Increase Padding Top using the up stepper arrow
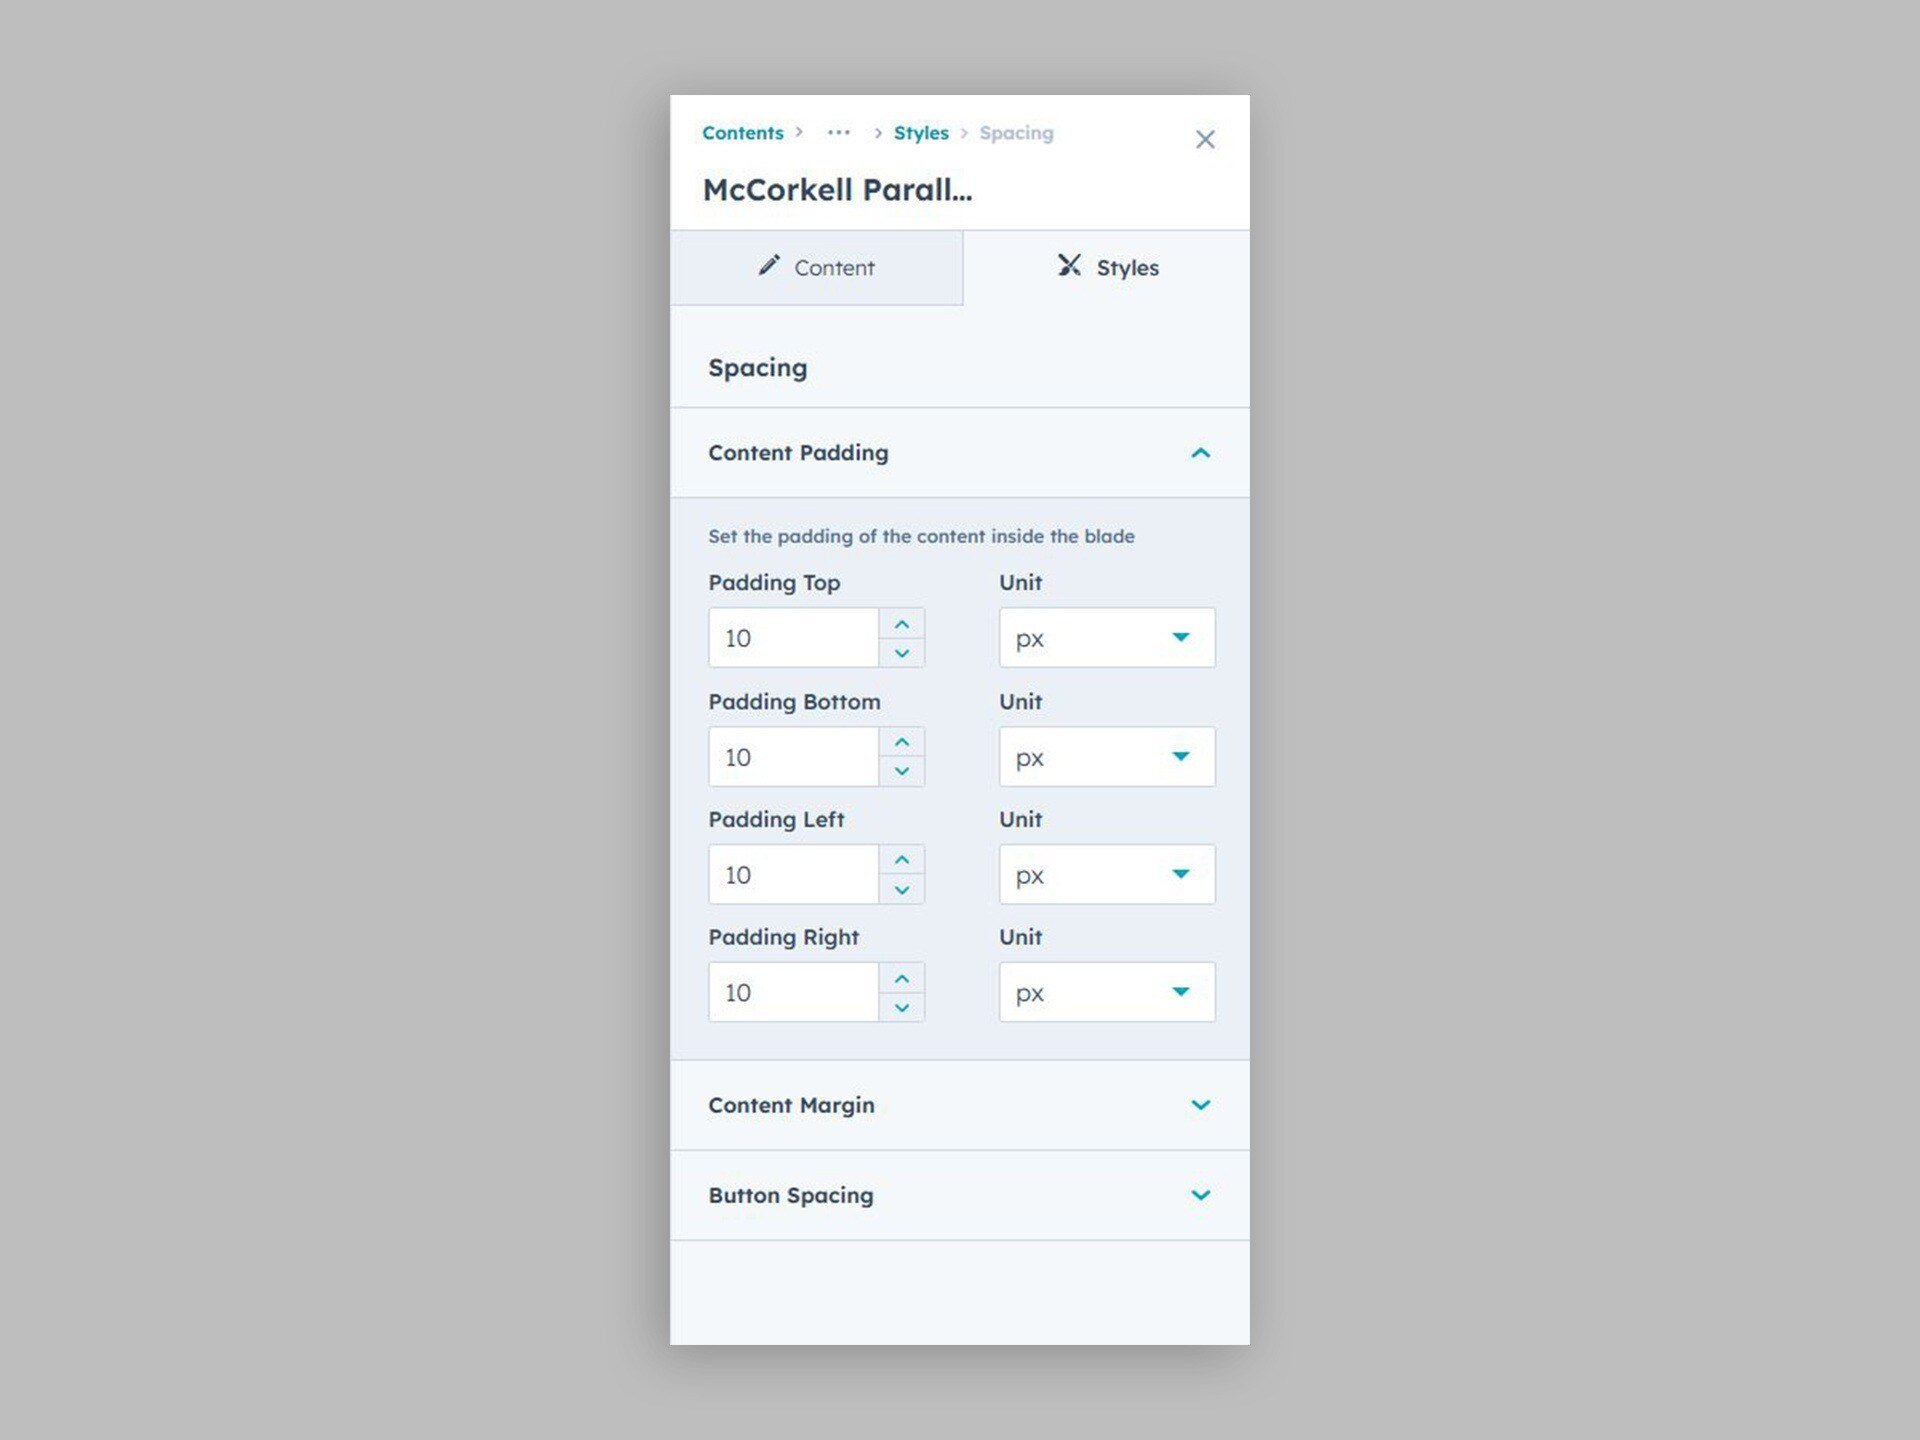 902,623
